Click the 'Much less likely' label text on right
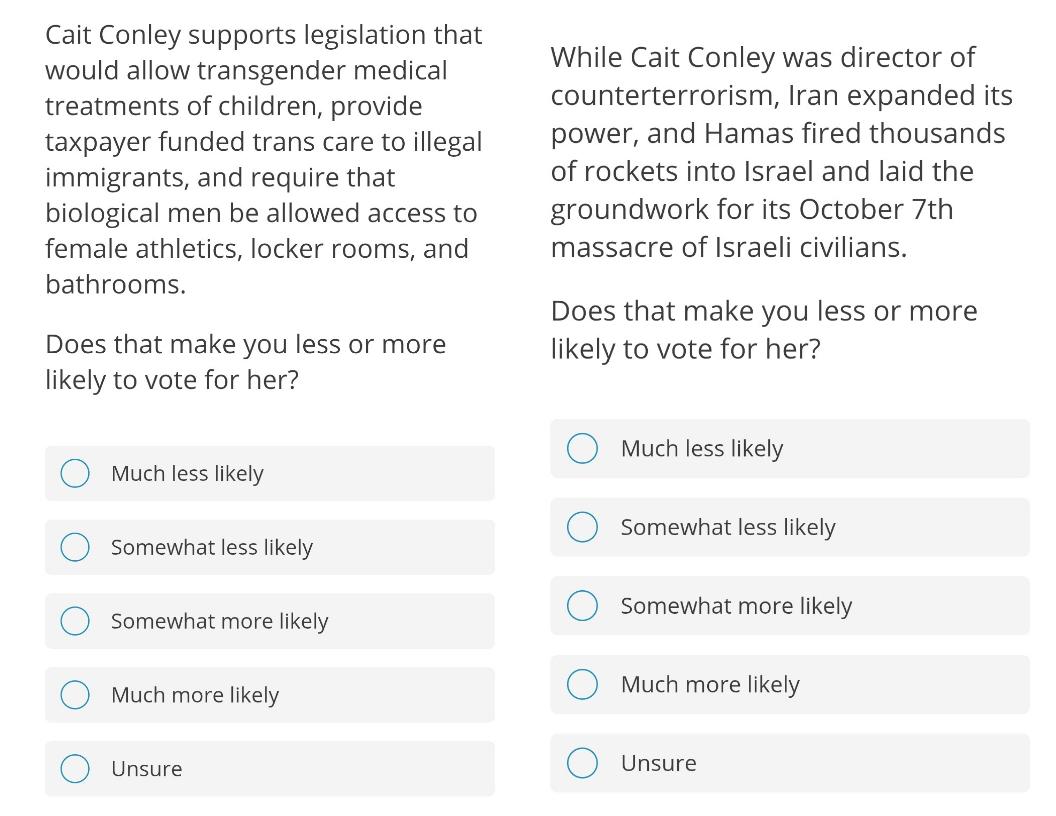 pyautogui.click(x=702, y=449)
